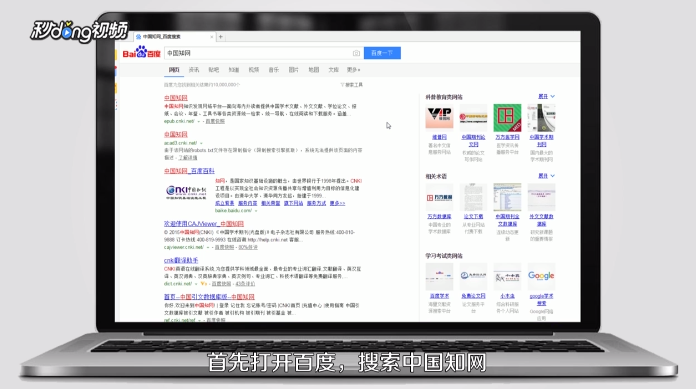Click the 搜索工具 filter icon
Image resolution: width=696 pixels, height=389 pixels.
[x=342, y=85]
